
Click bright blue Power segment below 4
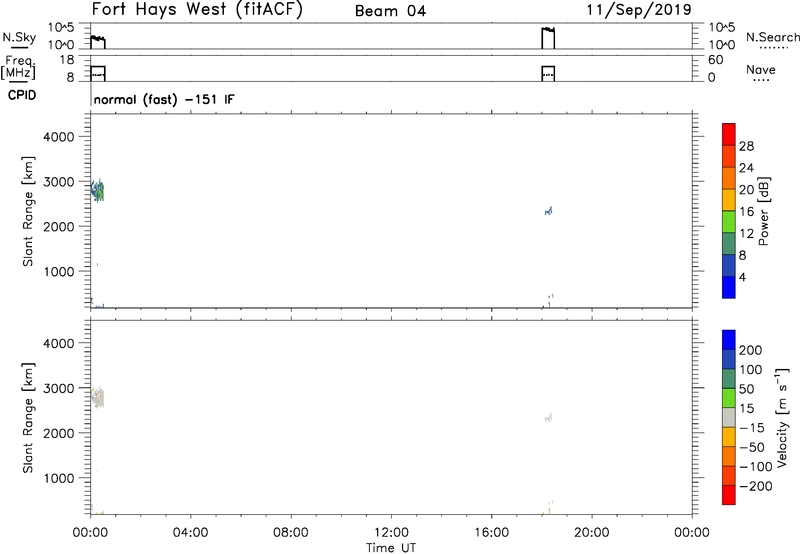pos(729,287)
